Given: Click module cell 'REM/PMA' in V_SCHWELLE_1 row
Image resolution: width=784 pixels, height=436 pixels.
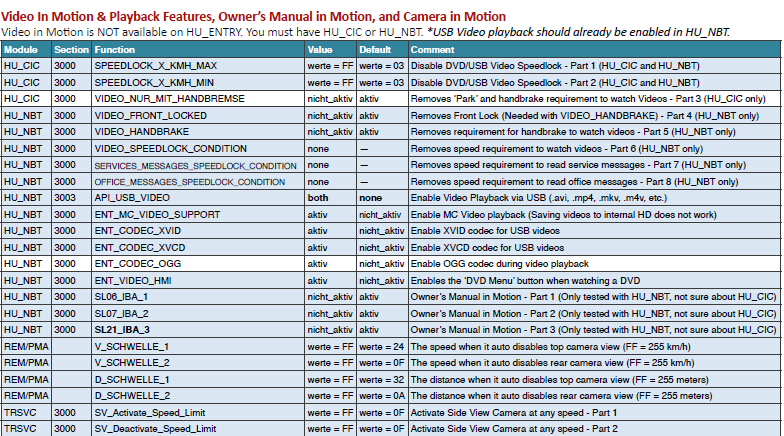Looking at the screenshot, I should tap(26, 346).
